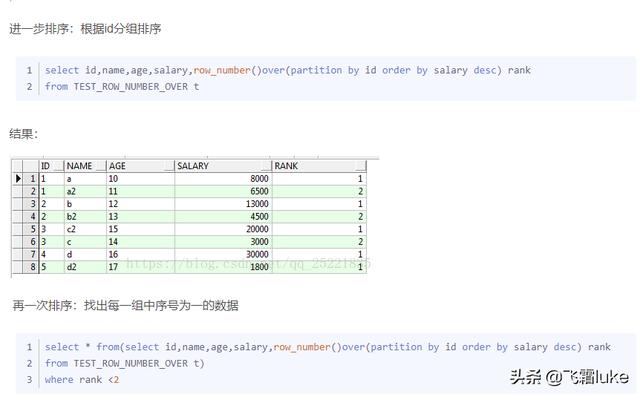Click the 结果： label above the table

coord(24,134)
